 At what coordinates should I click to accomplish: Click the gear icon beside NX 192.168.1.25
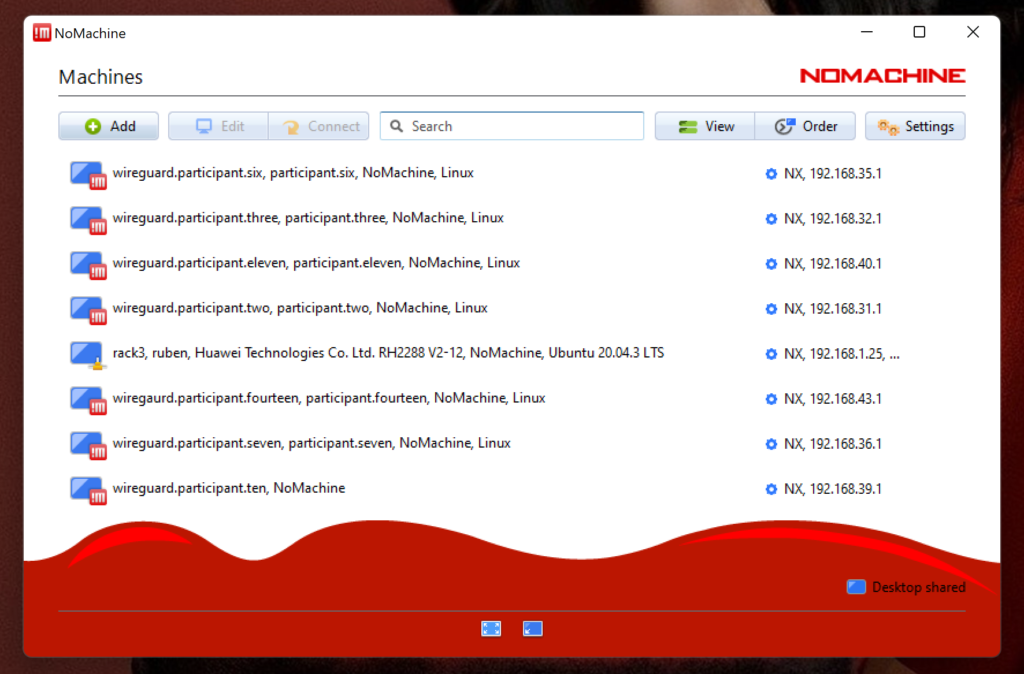tap(771, 354)
